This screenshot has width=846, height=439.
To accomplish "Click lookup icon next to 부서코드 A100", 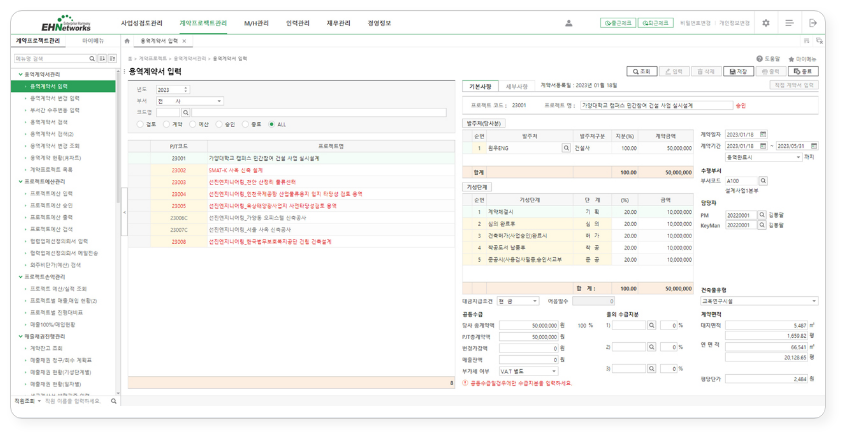I will 763,181.
